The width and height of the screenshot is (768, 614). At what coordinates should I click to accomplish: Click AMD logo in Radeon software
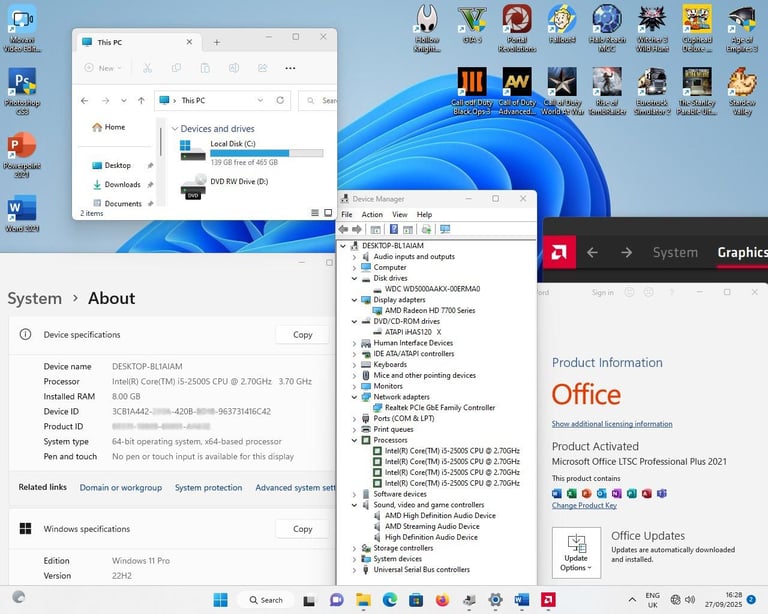click(559, 252)
